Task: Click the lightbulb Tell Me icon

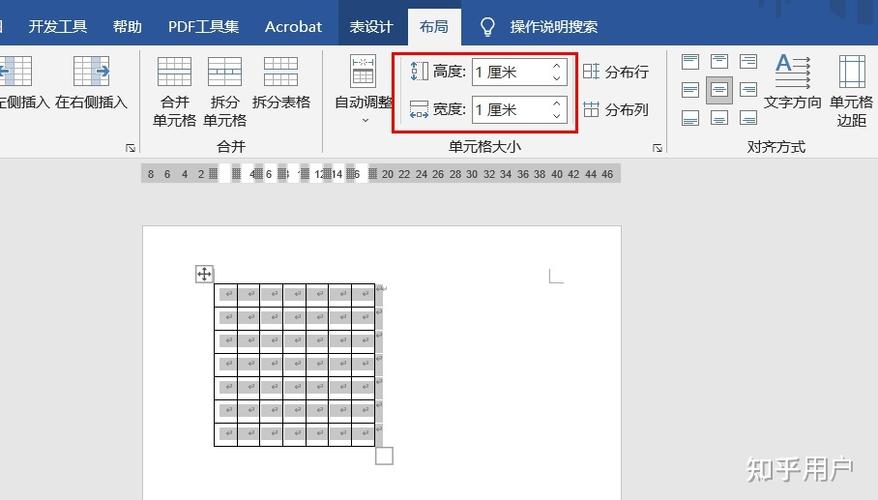Action: [x=488, y=26]
